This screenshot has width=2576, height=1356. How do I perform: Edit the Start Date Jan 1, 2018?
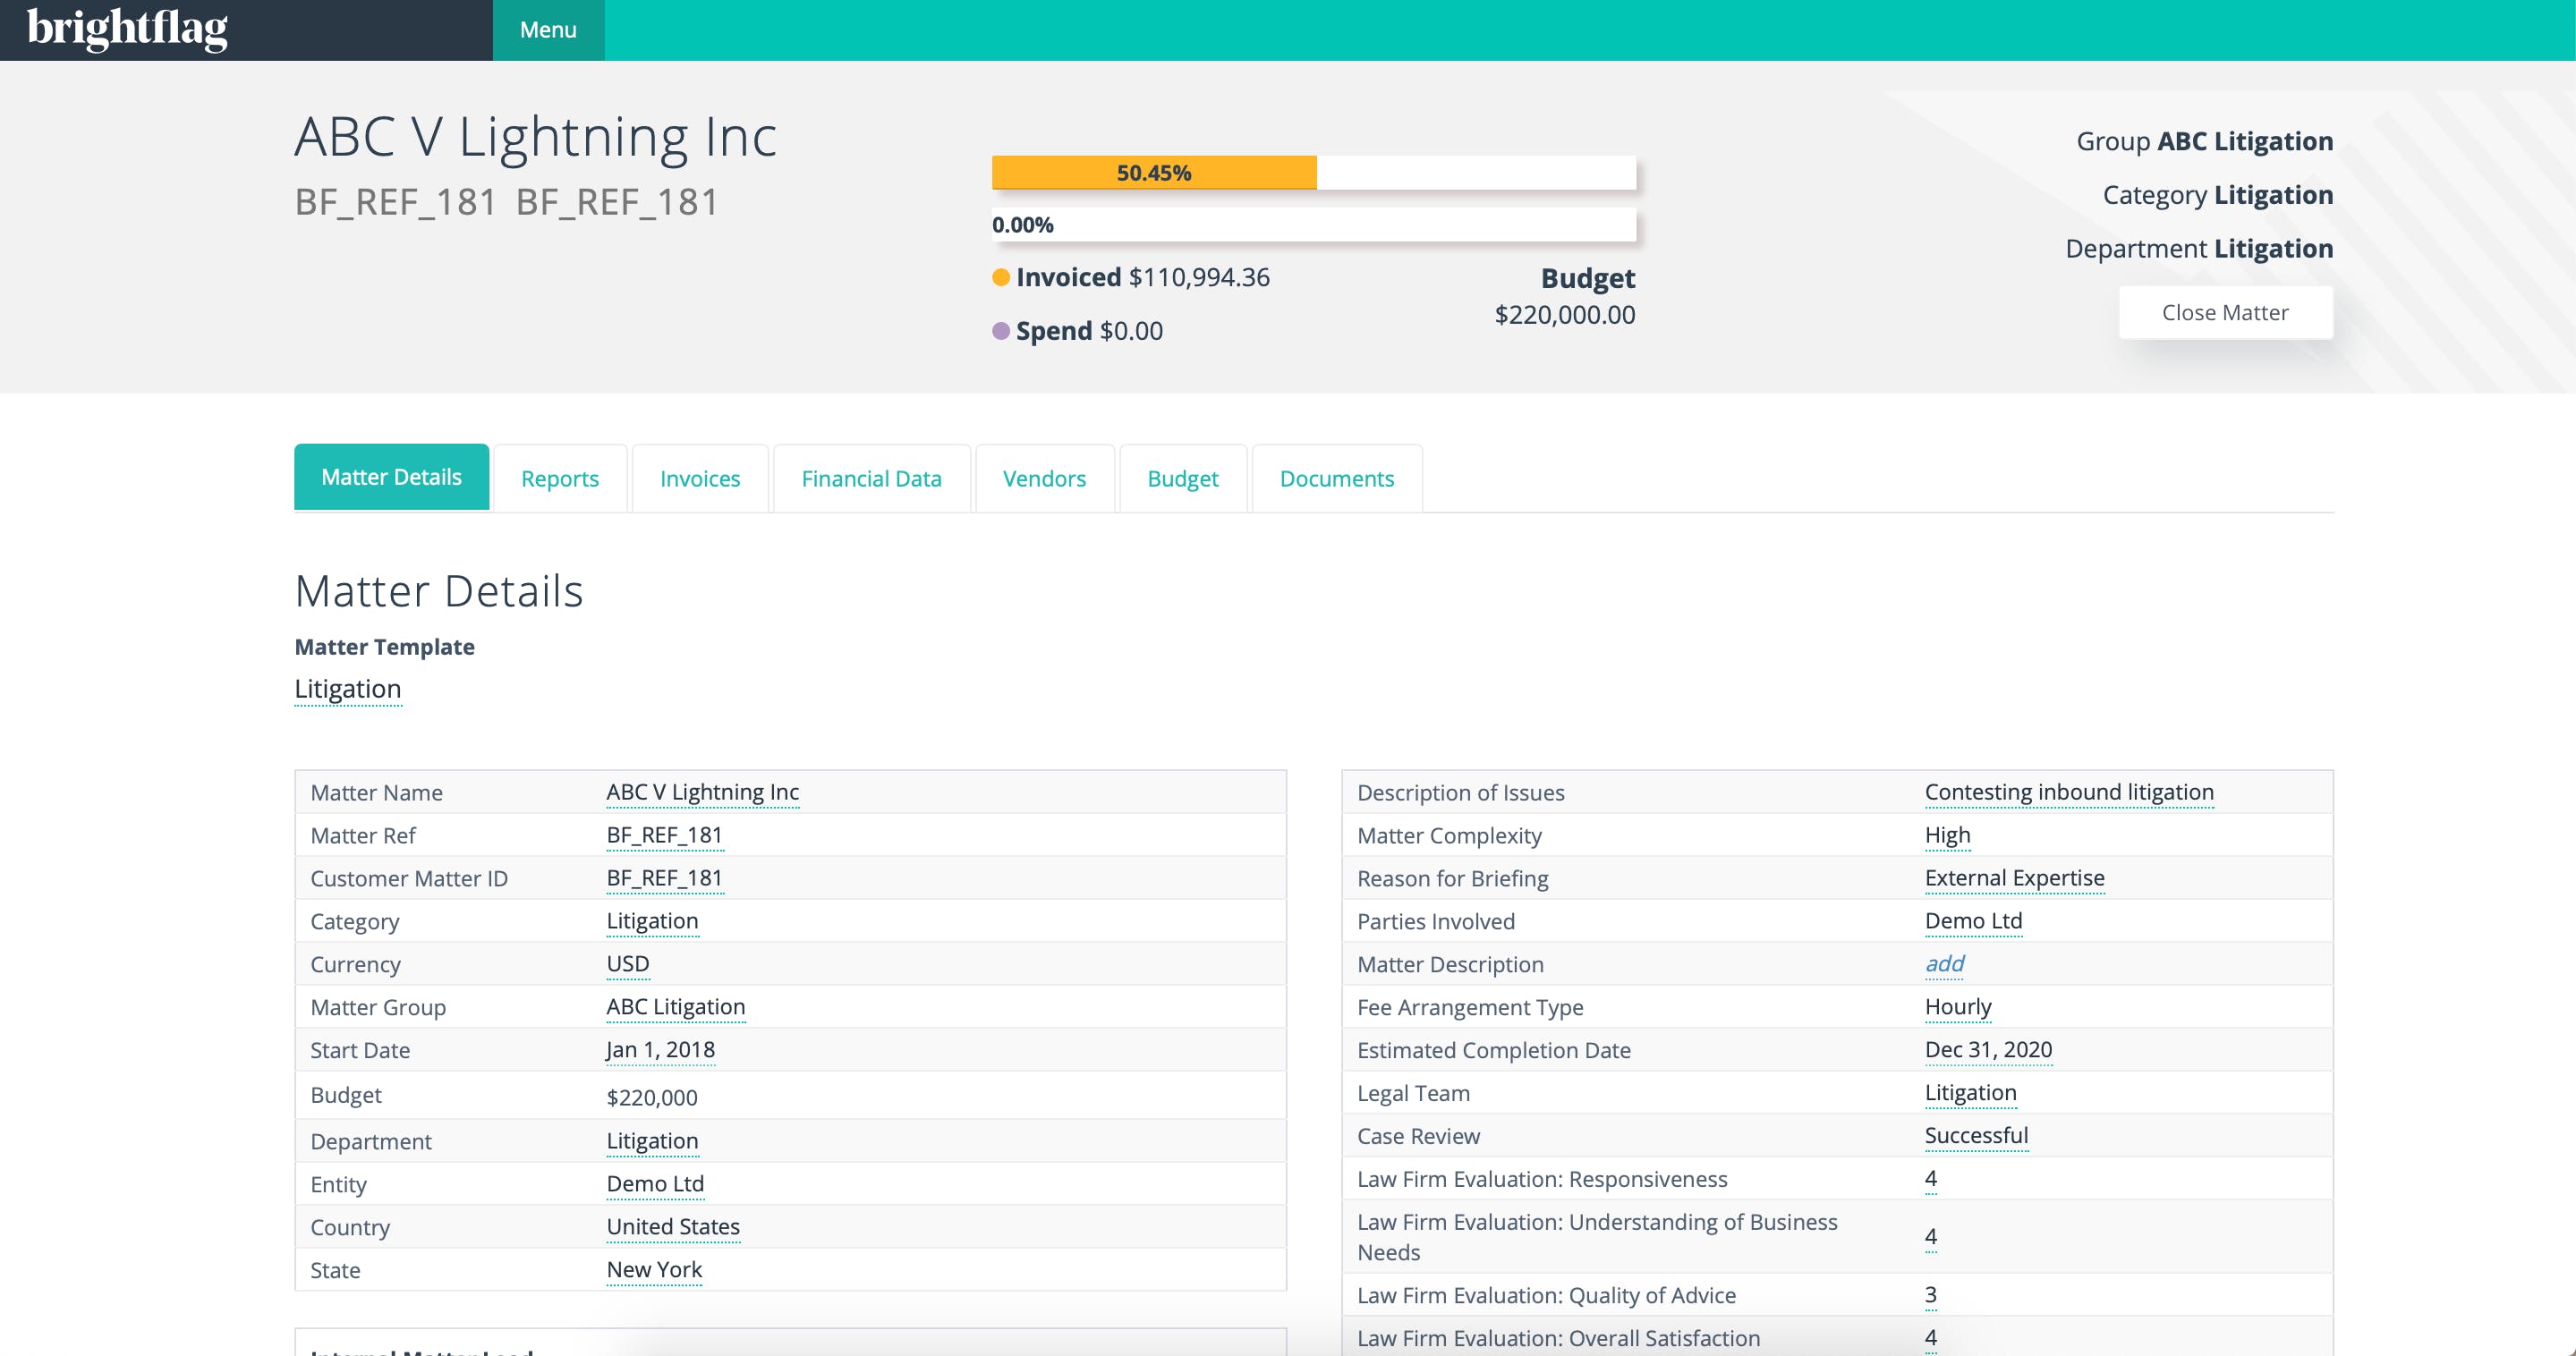point(660,1050)
